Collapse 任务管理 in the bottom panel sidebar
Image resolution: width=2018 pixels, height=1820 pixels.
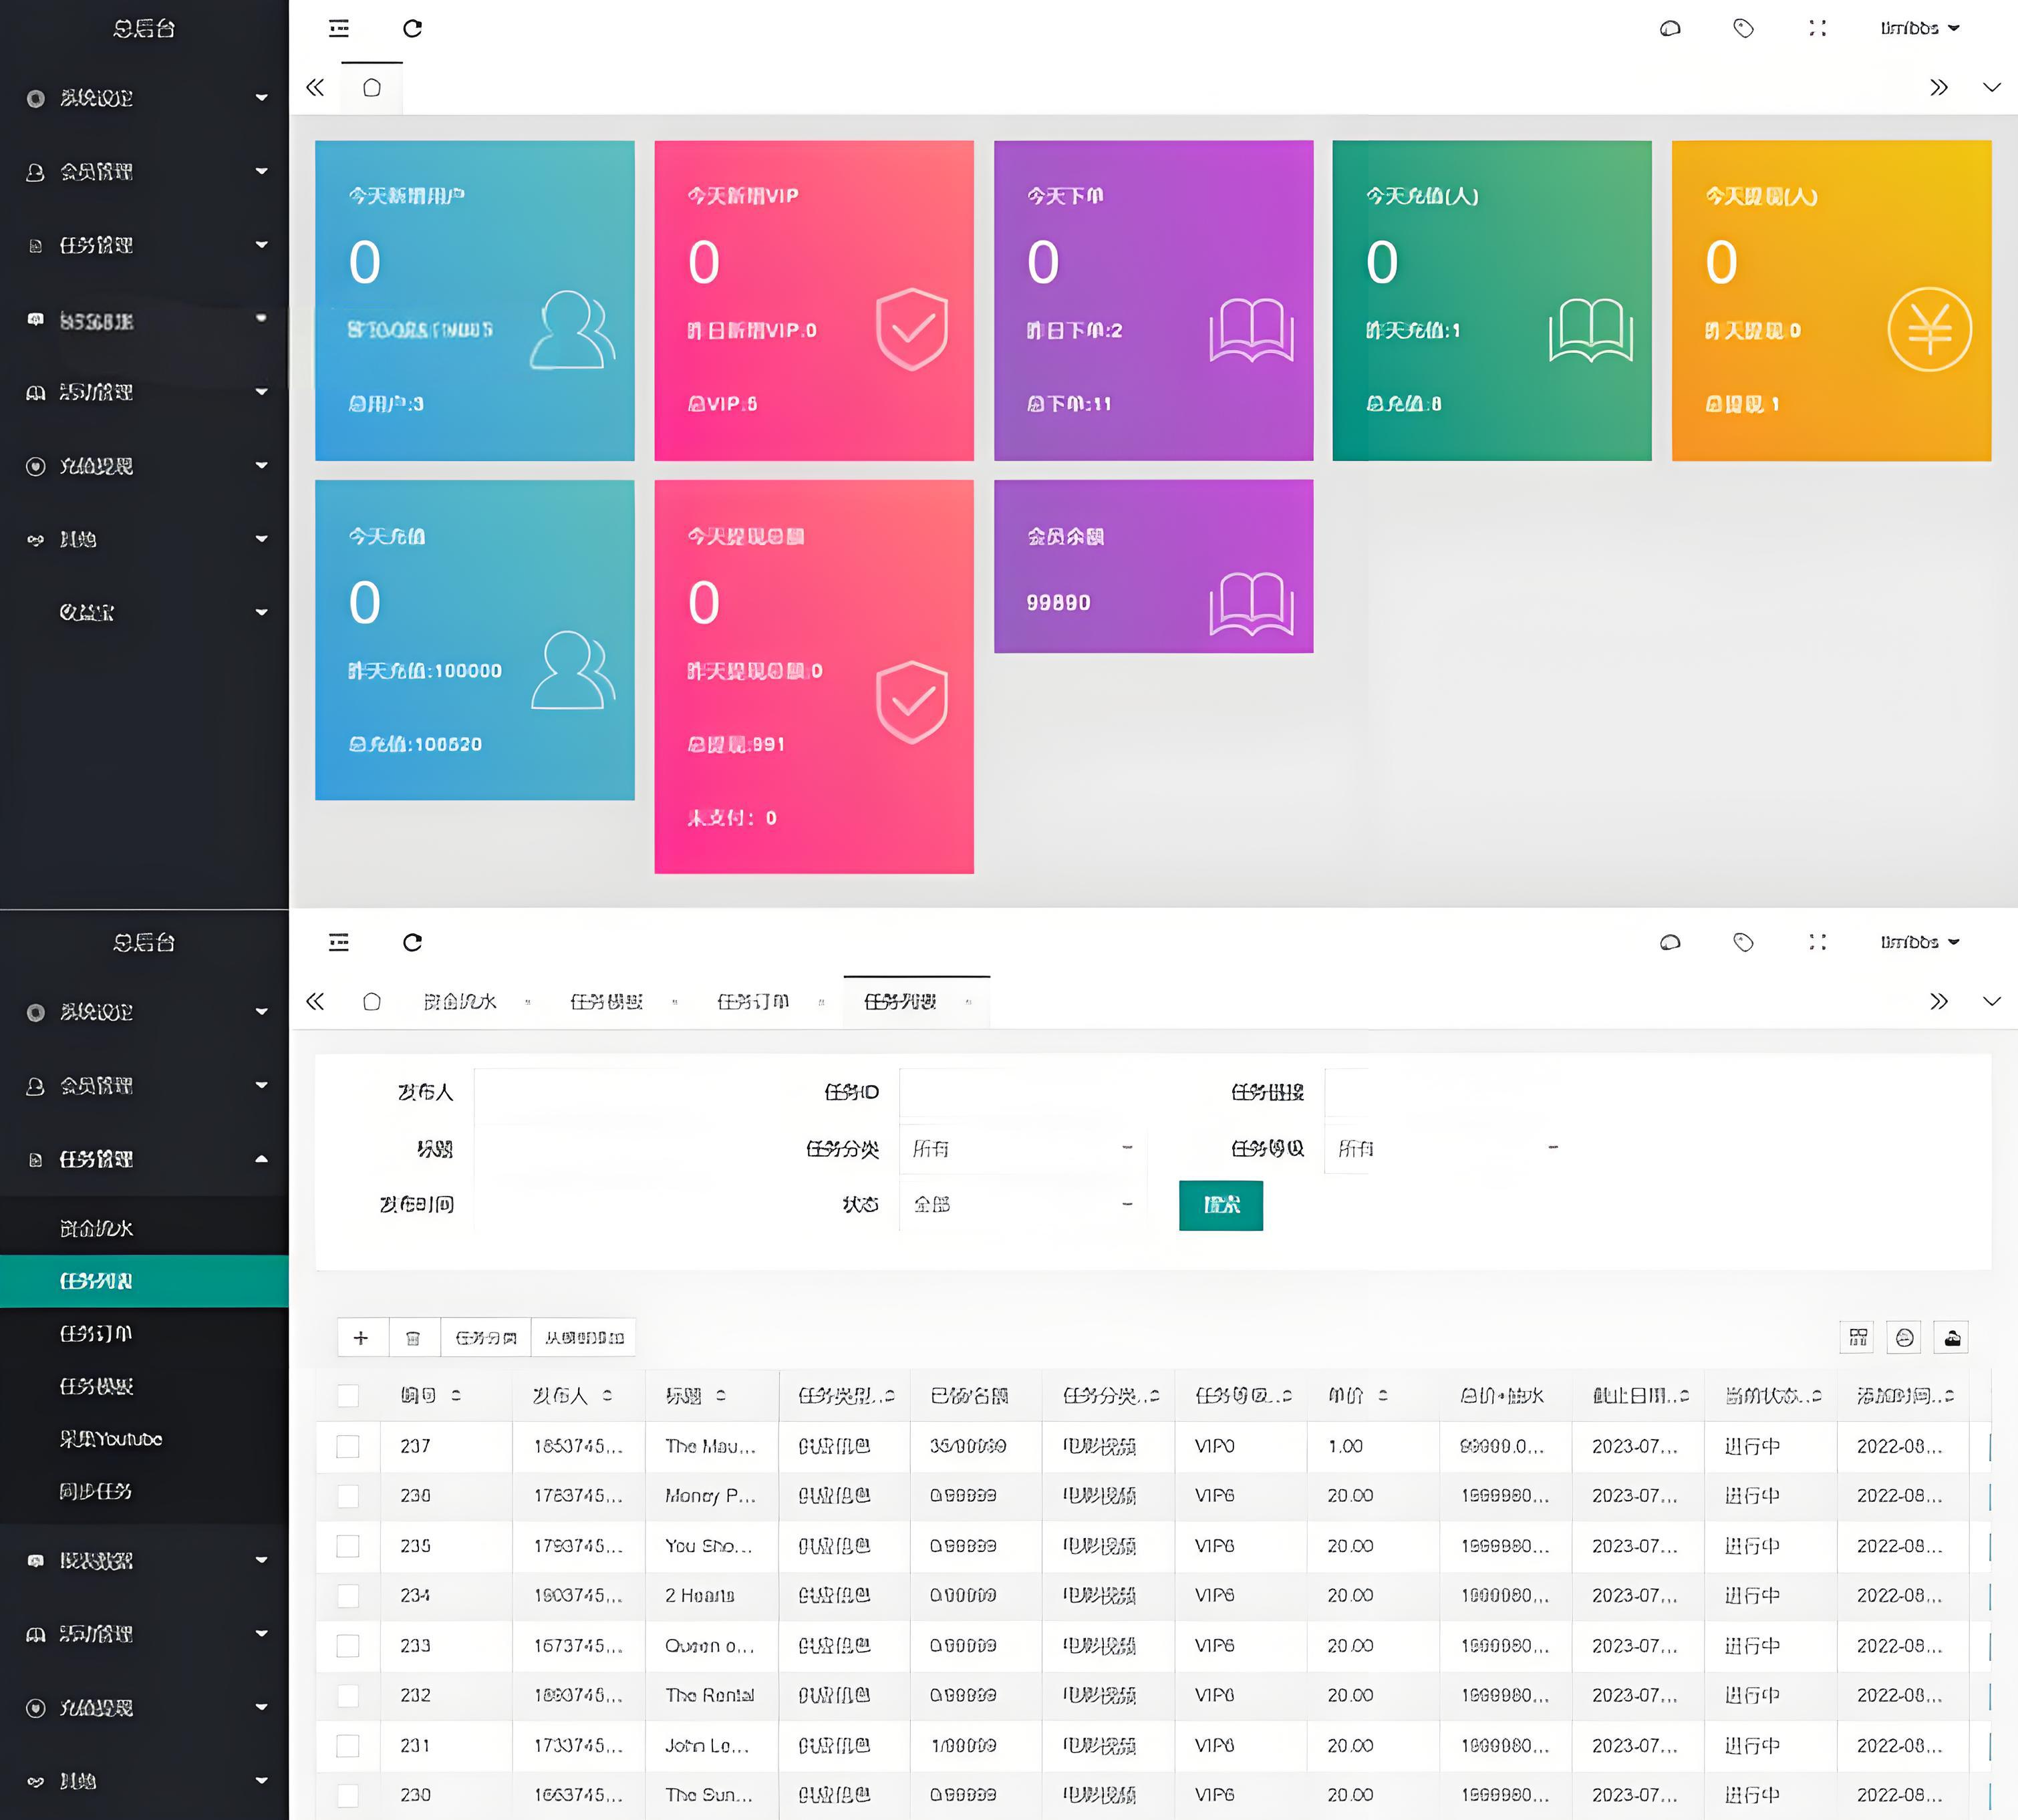(x=145, y=1160)
